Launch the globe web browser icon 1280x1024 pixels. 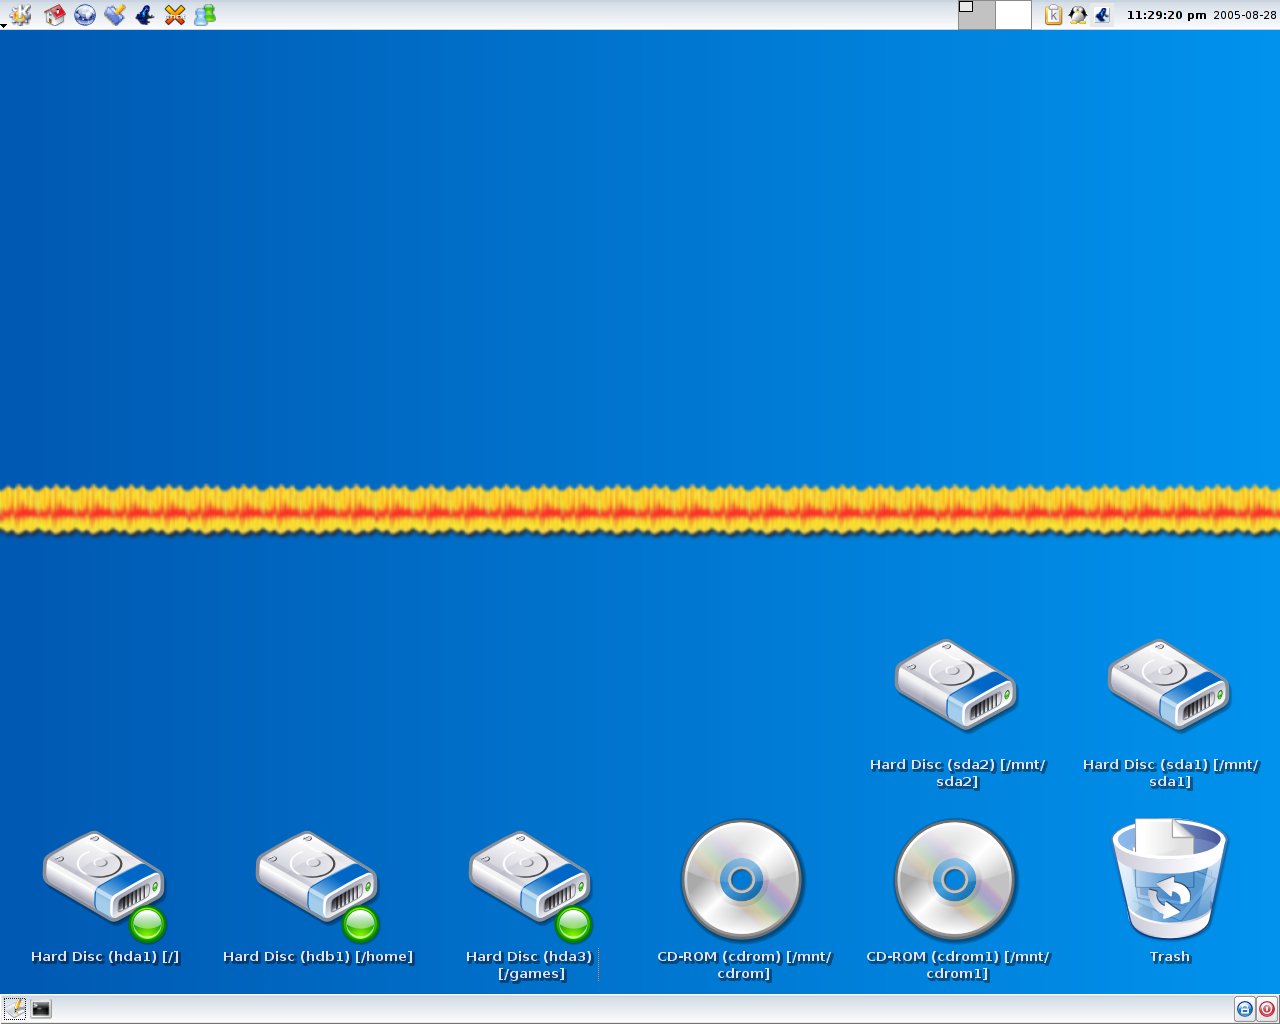point(85,15)
